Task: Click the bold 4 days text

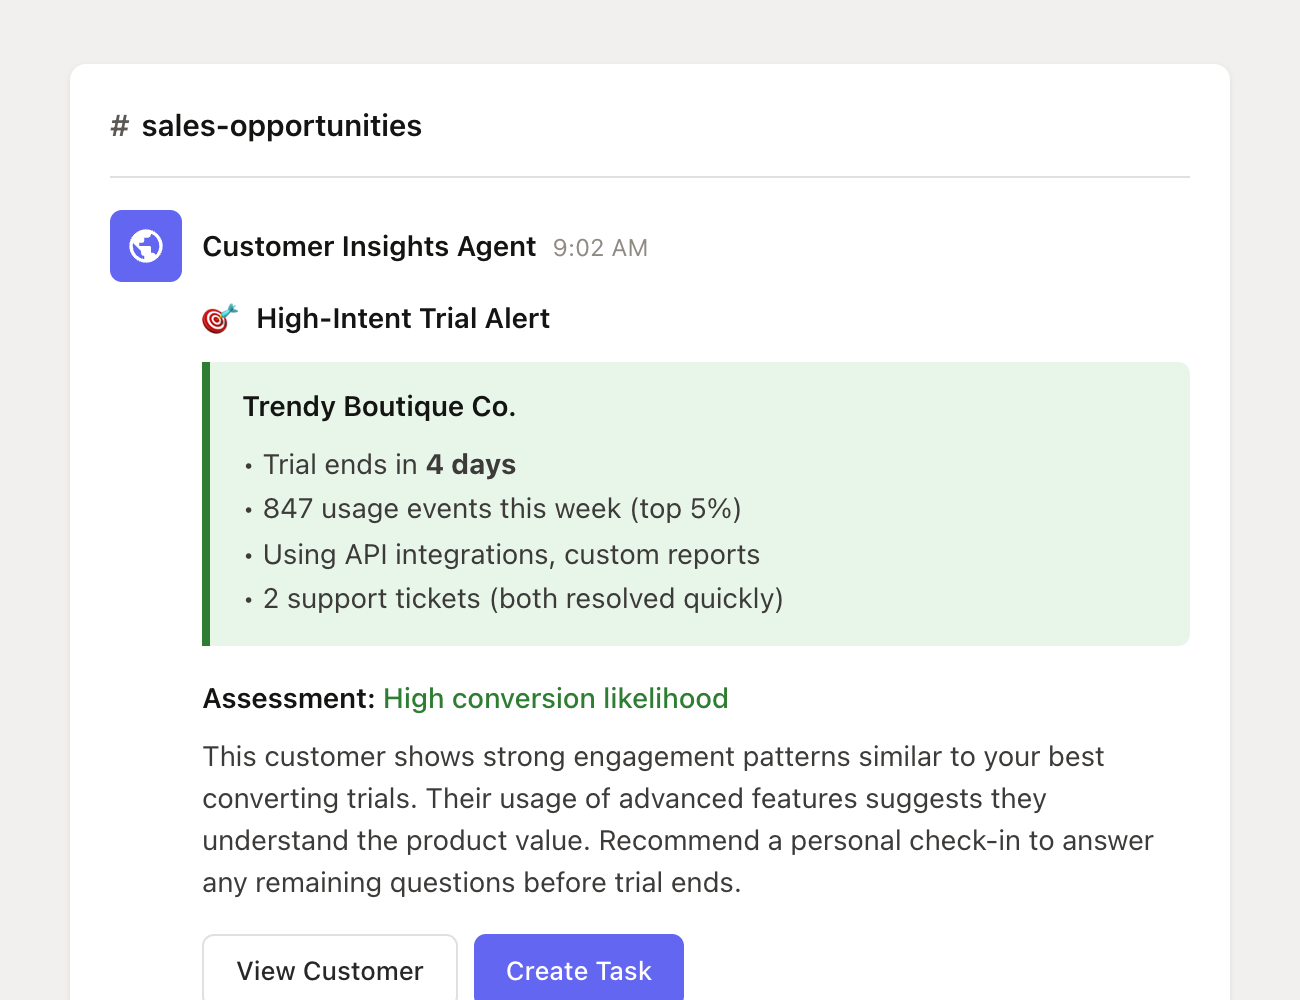Action: tap(471, 464)
